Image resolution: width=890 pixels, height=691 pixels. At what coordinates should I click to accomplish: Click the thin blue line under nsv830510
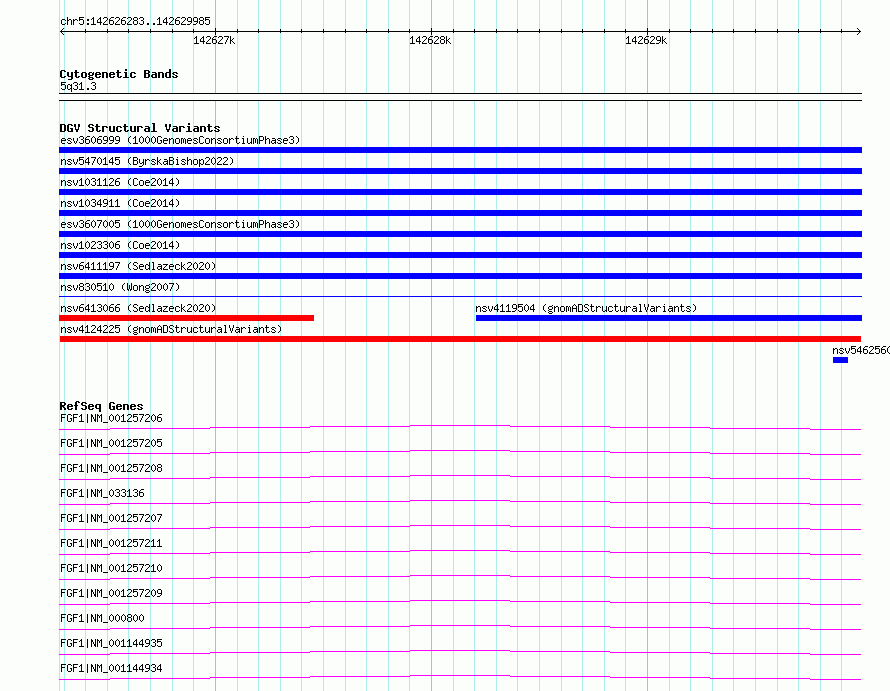click(460, 296)
